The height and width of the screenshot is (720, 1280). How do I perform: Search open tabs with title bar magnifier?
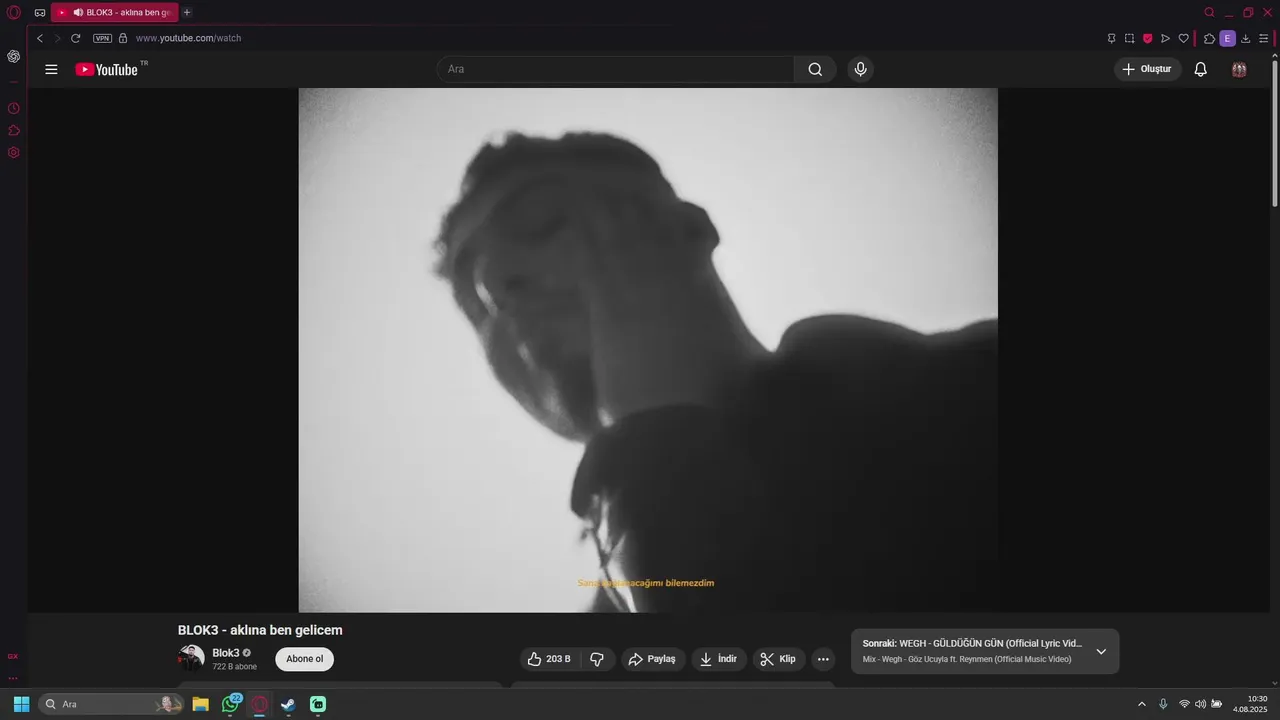click(x=1209, y=13)
